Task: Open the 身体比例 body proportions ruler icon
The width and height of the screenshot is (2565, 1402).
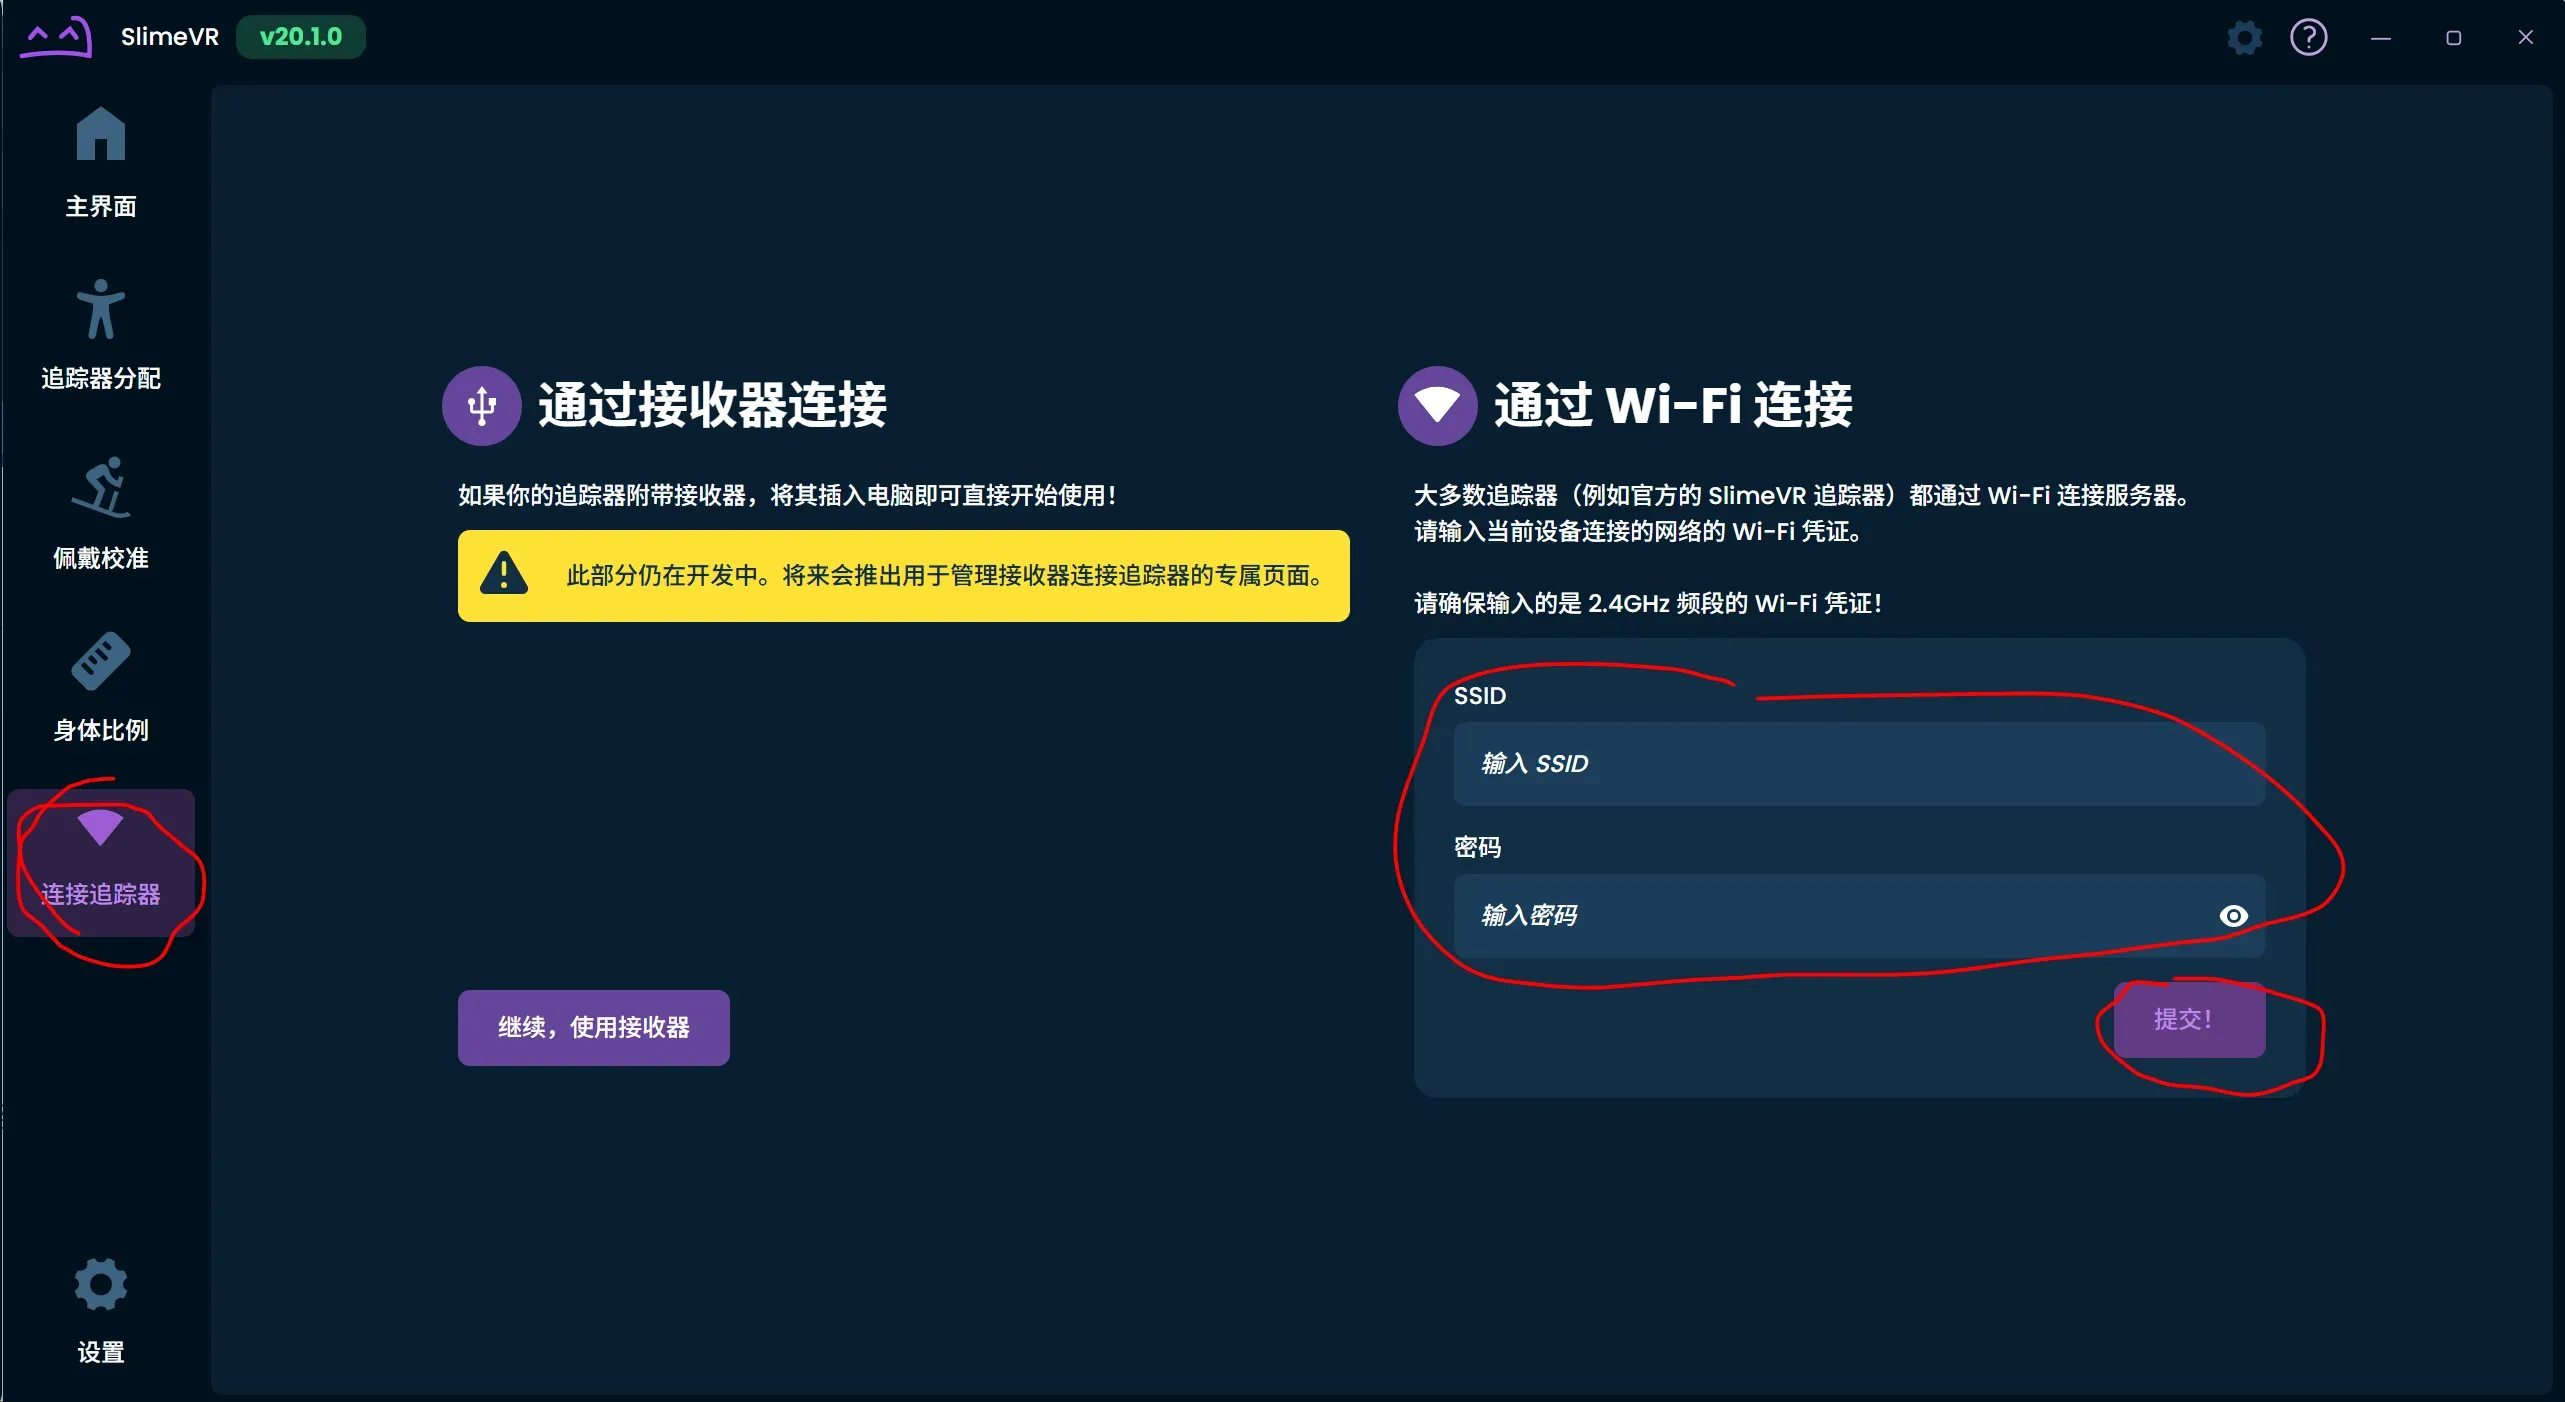Action: [101, 661]
